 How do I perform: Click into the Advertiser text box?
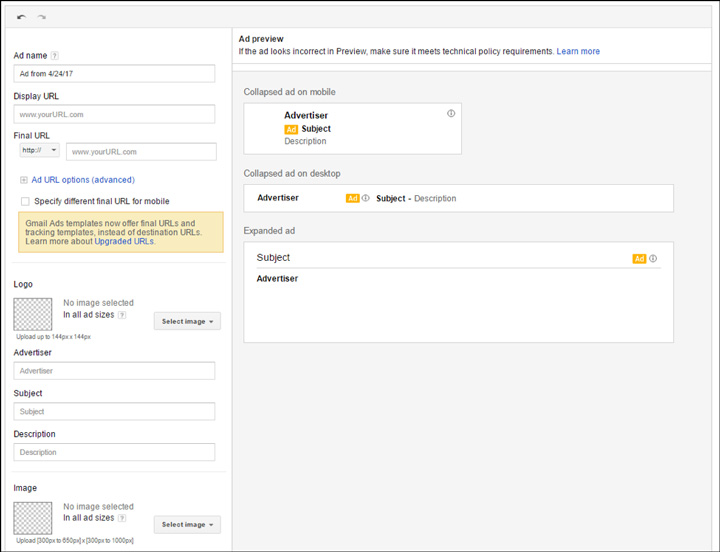[x=115, y=371]
